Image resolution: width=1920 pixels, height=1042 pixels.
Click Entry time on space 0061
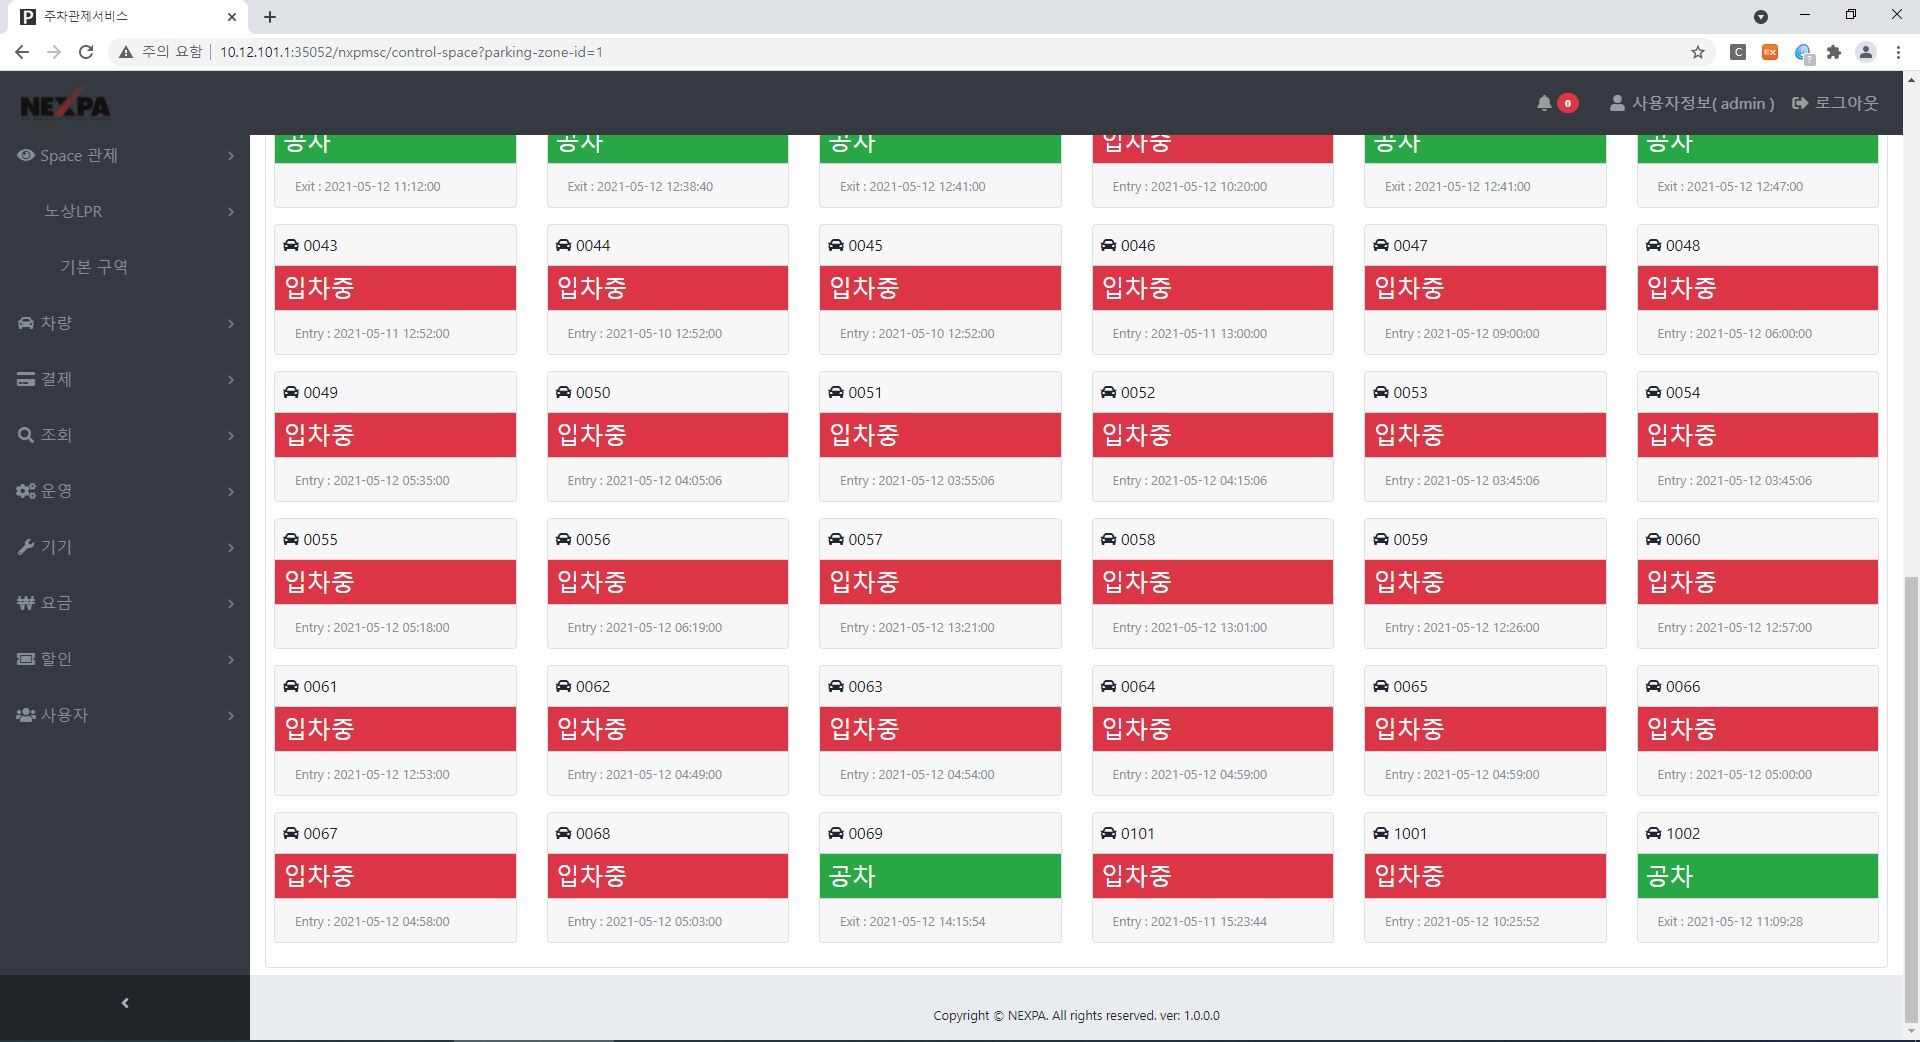pyautogui.click(x=372, y=775)
